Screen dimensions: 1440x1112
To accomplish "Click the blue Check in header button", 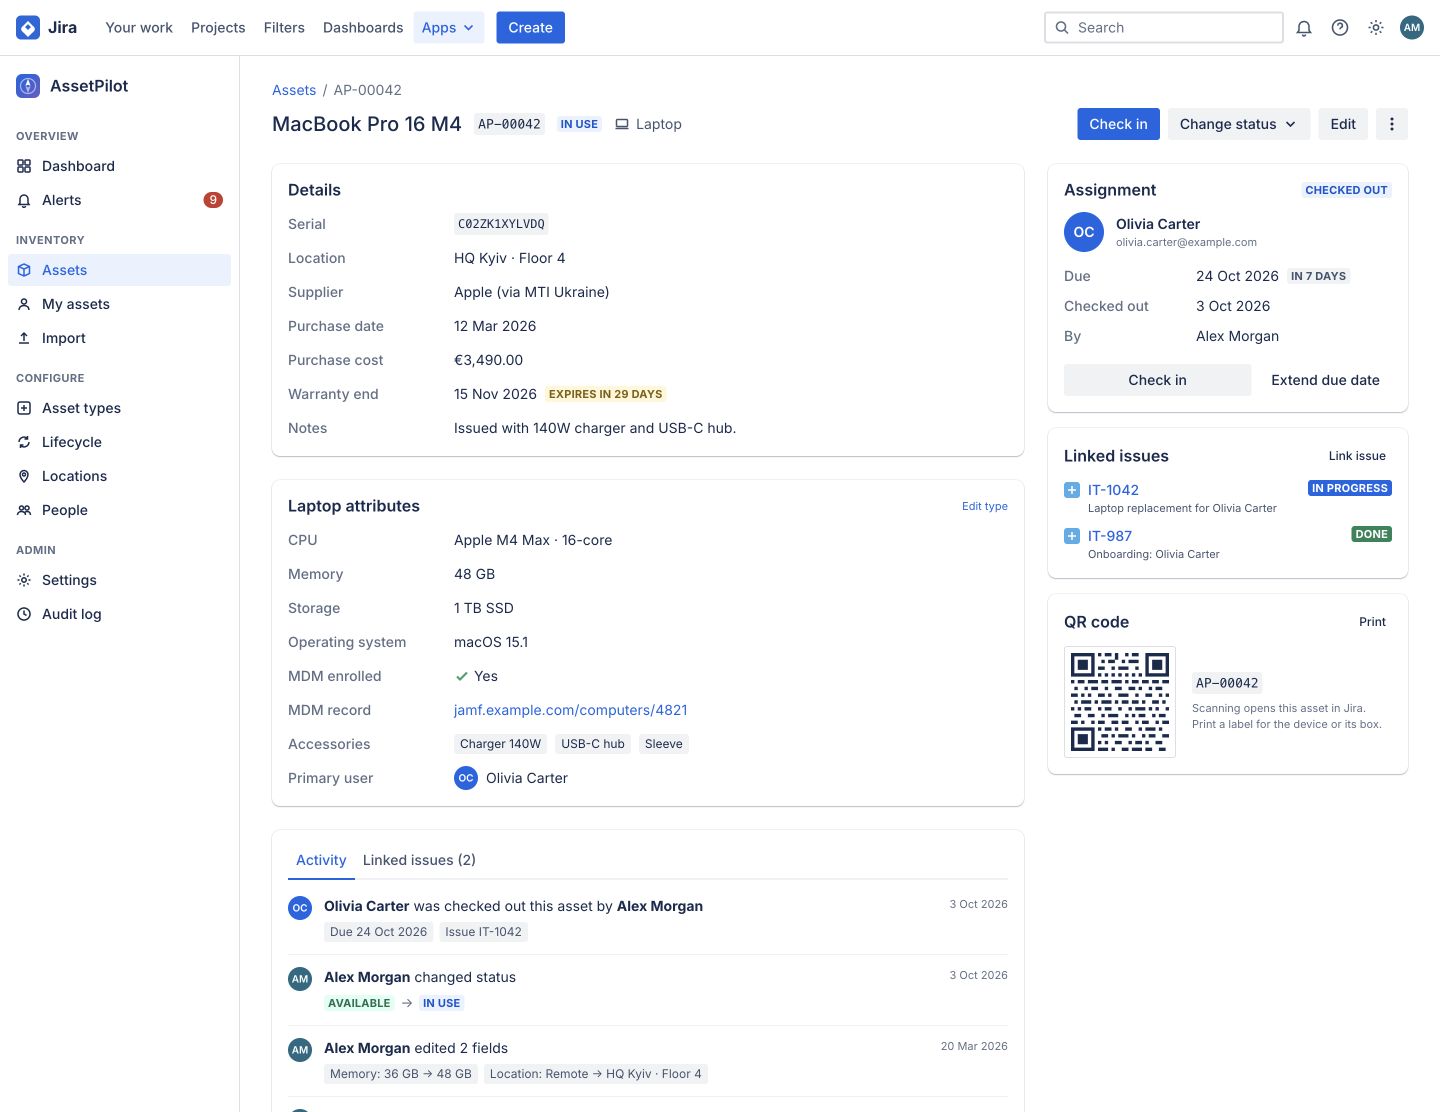I will (1118, 124).
